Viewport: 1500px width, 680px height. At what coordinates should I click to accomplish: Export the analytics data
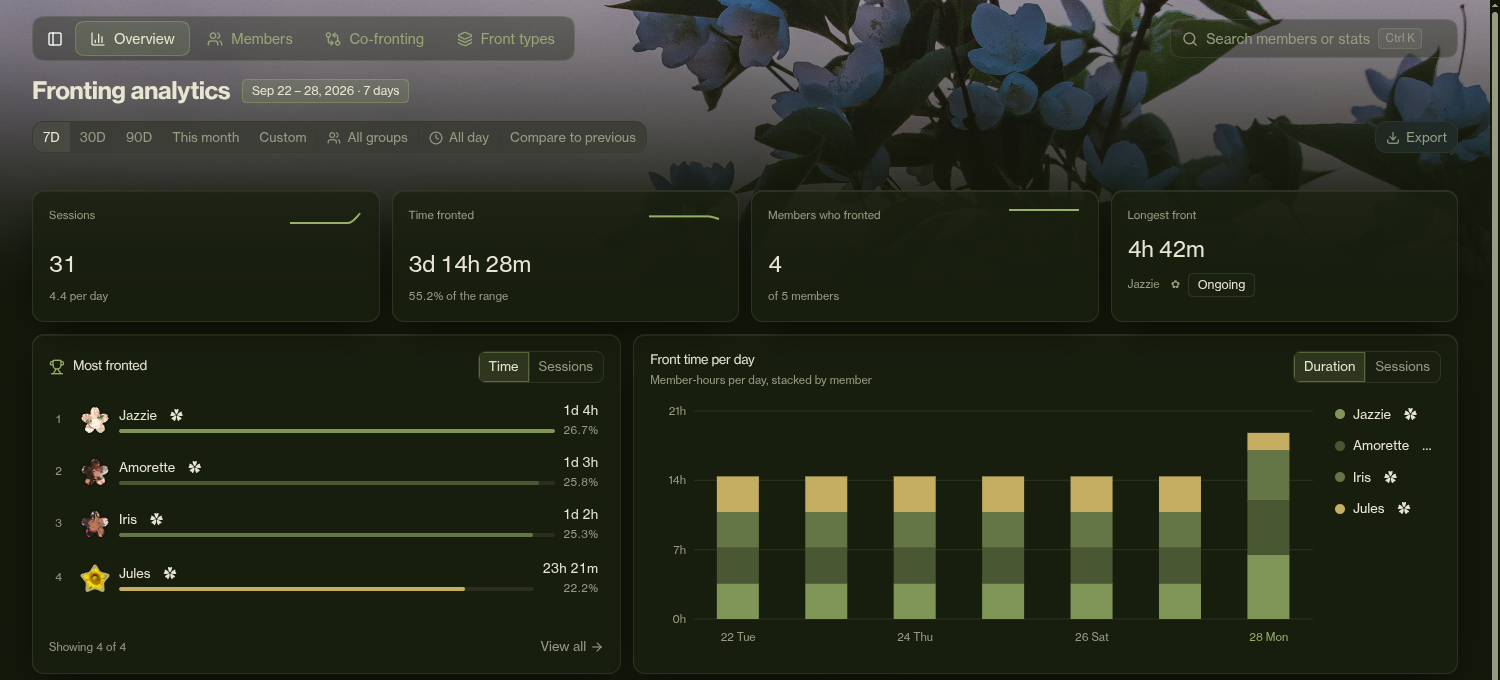pyautogui.click(x=1416, y=137)
